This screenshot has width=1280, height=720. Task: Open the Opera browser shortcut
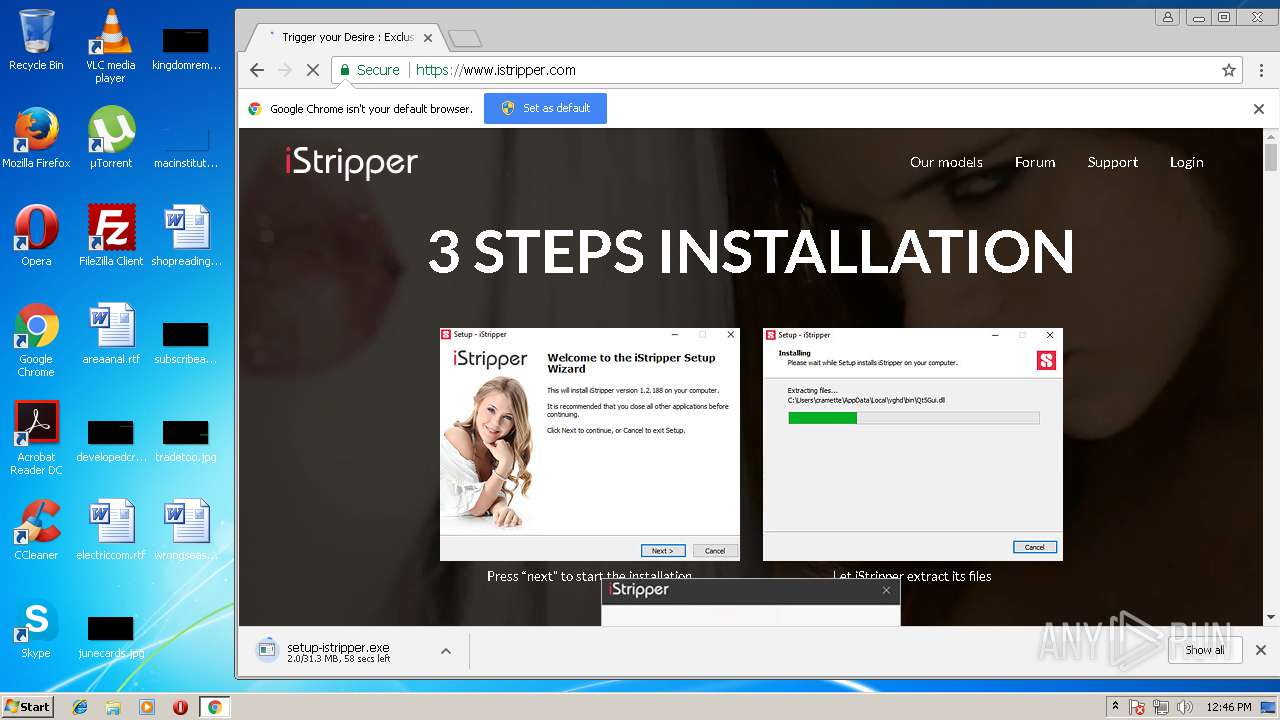click(x=36, y=236)
